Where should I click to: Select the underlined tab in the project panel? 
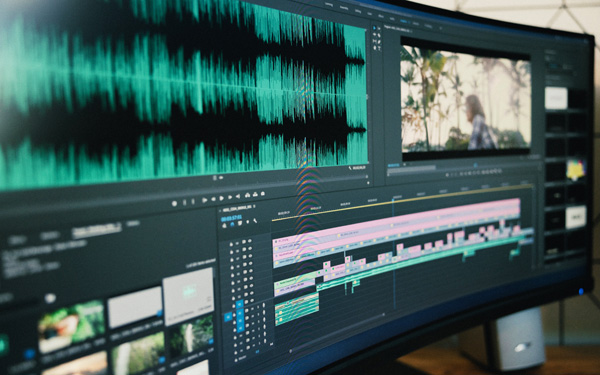click(x=97, y=229)
